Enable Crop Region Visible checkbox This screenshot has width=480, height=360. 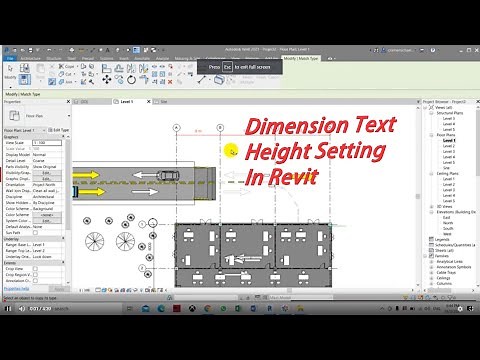click(35, 275)
